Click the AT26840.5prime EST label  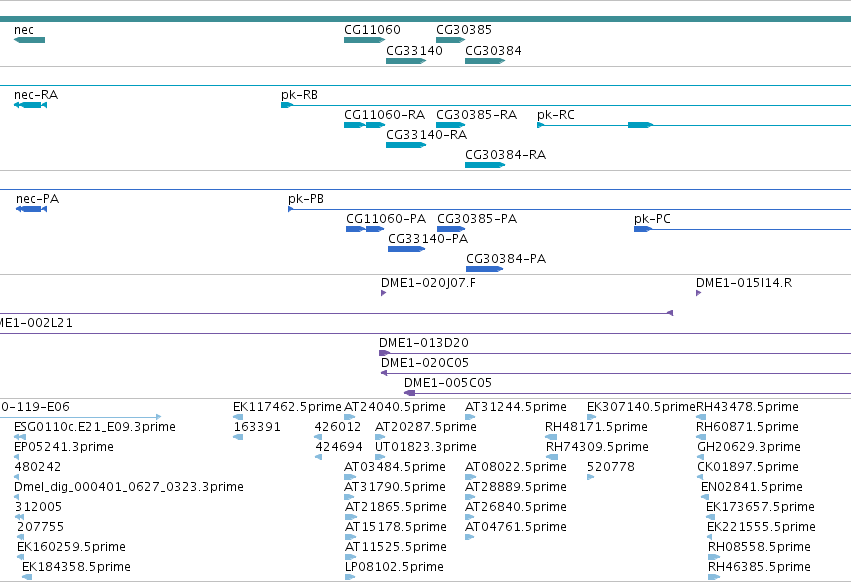pos(516,507)
